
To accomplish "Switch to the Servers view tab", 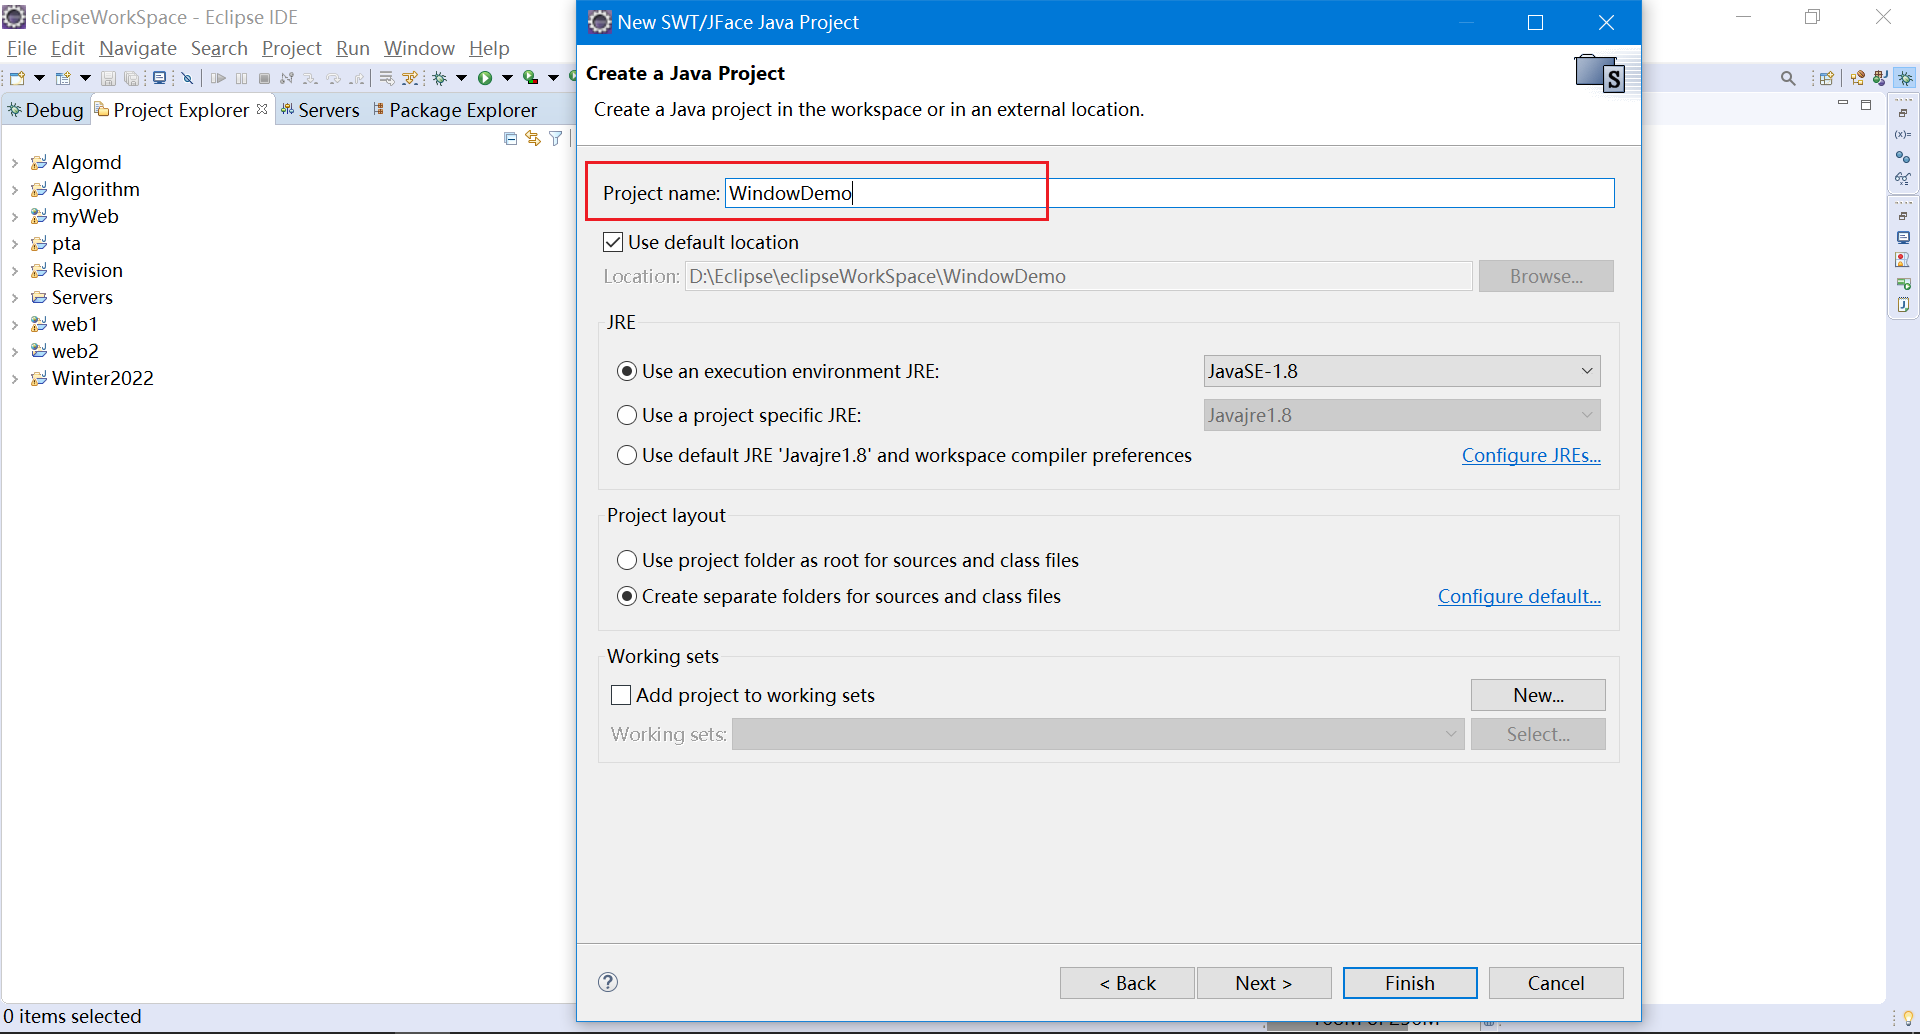I will click(320, 110).
